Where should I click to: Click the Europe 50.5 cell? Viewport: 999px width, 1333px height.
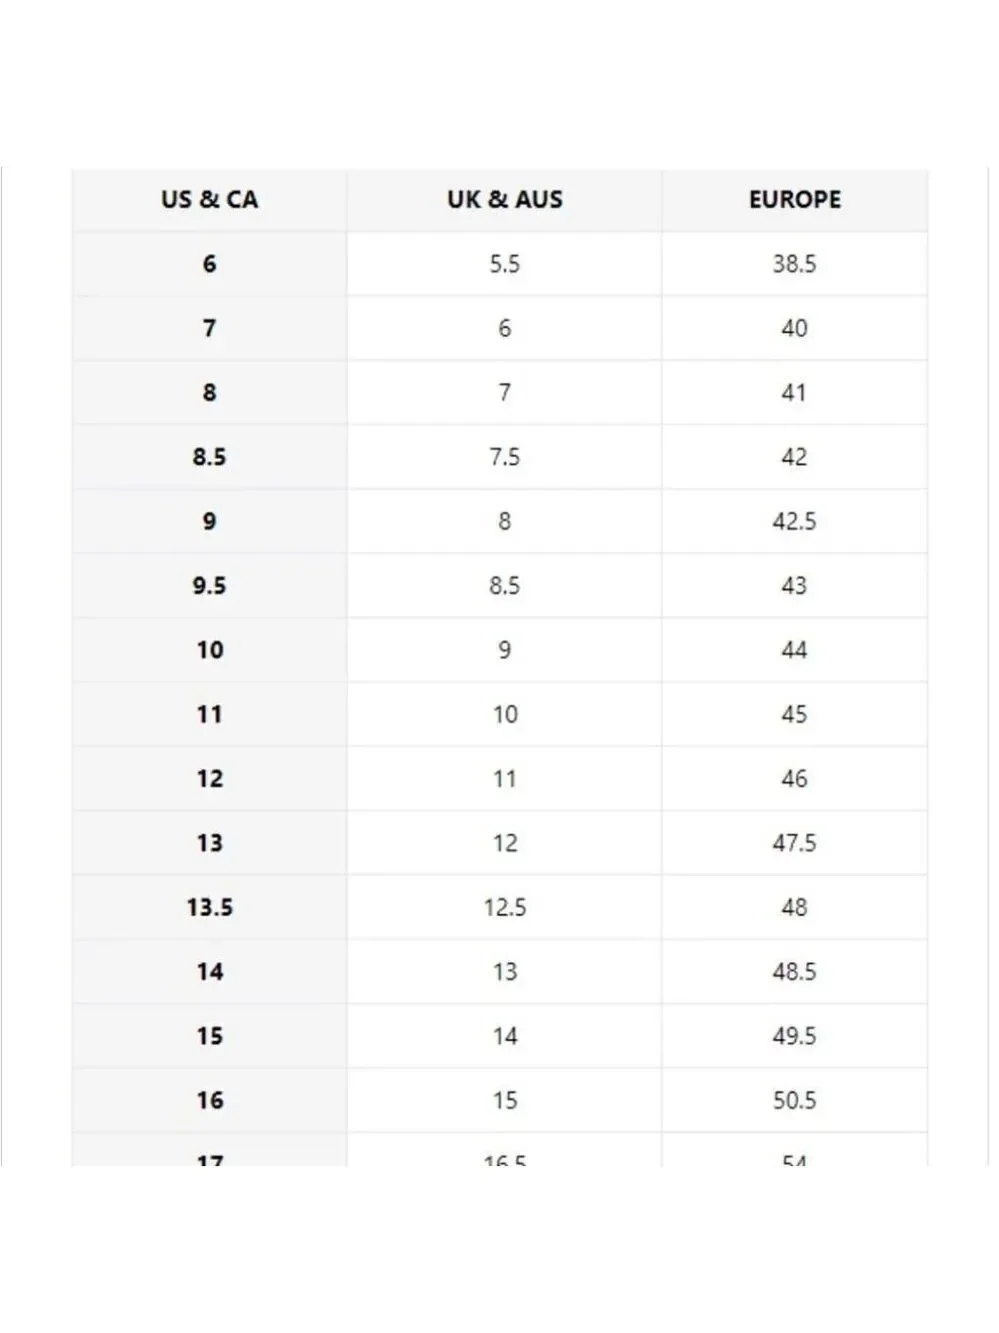[794, 1100]
